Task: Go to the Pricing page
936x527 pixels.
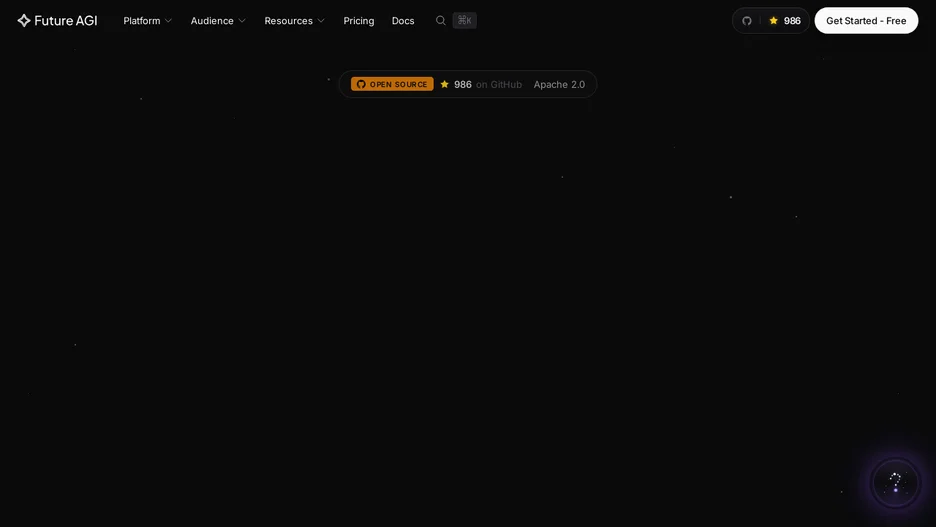Action: click(359, 21)
